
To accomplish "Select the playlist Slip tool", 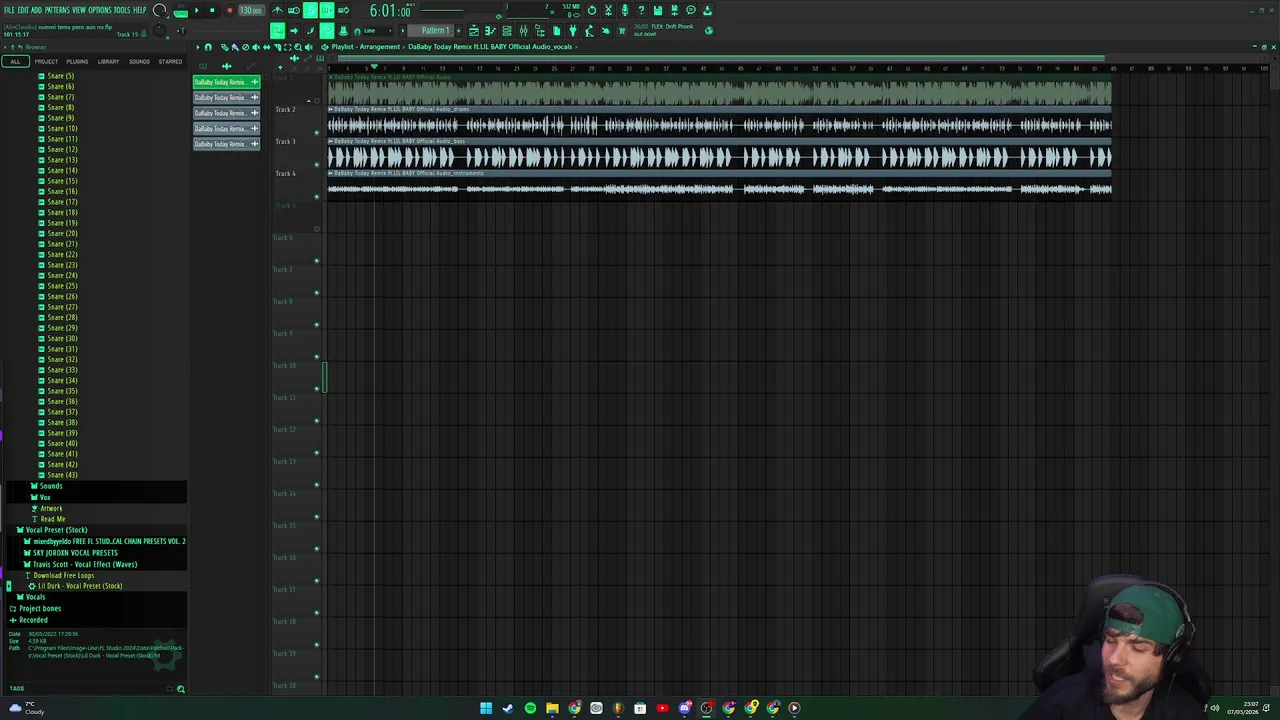I will click(266, 47).
